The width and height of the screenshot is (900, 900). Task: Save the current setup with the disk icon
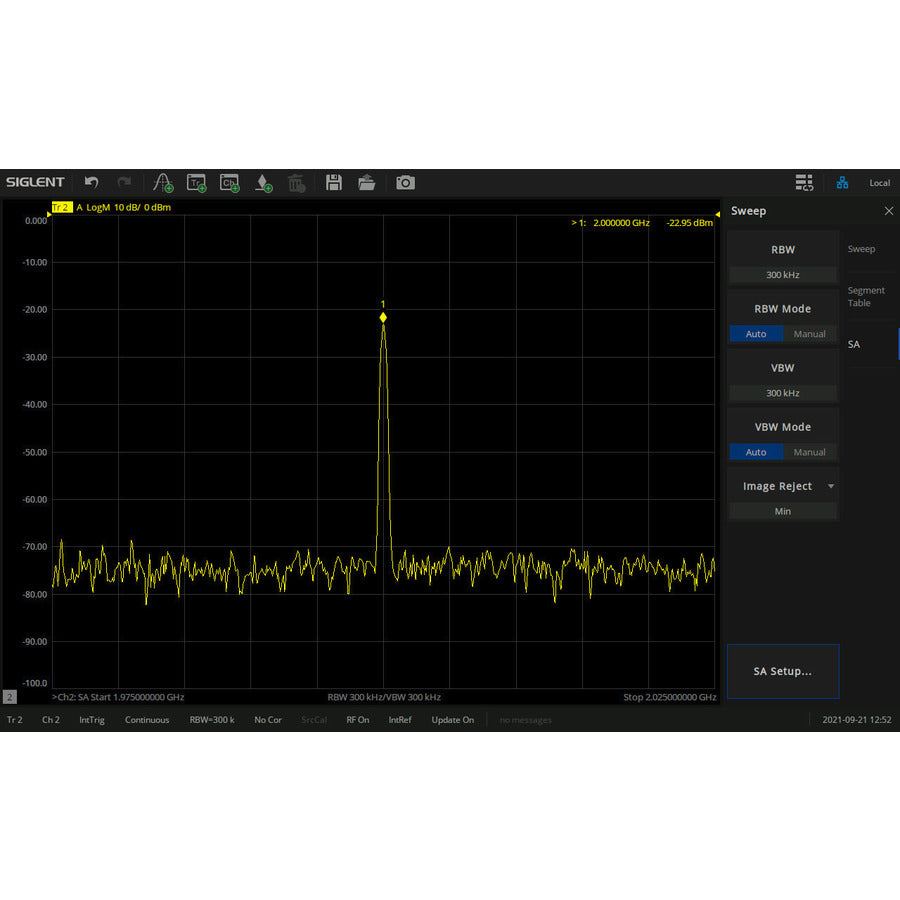pos(333,183)
